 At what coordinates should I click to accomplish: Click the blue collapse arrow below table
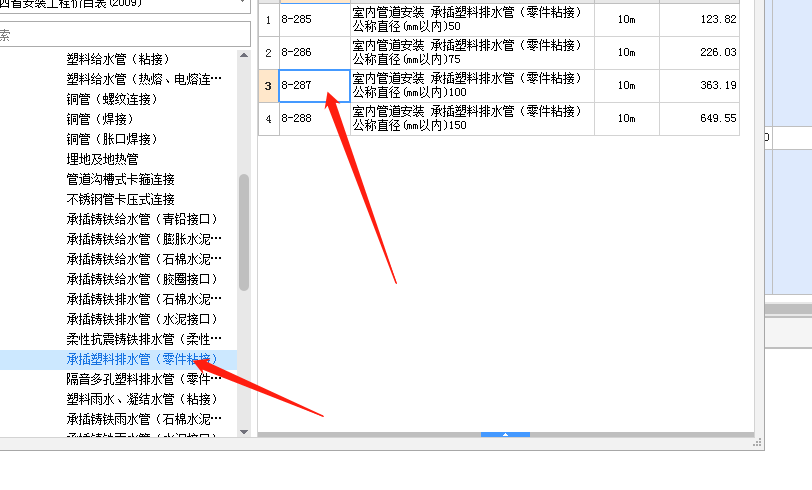pos(505,435)
